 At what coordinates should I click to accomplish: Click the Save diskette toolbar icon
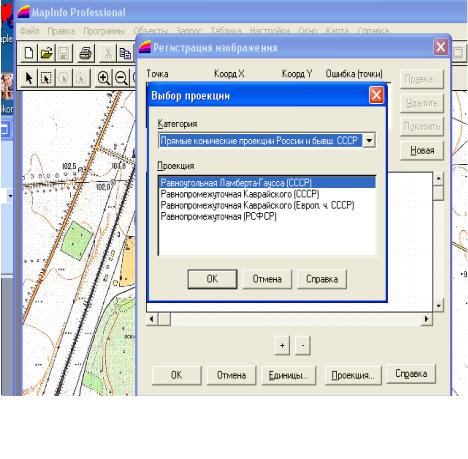64,53
